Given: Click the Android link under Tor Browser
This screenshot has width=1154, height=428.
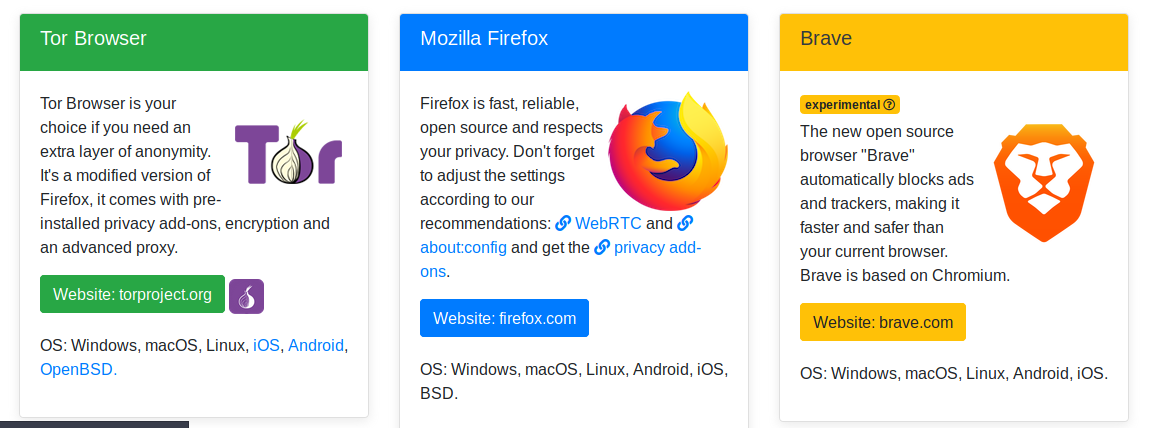Looking at the screenshot, I should click(316, 345).
